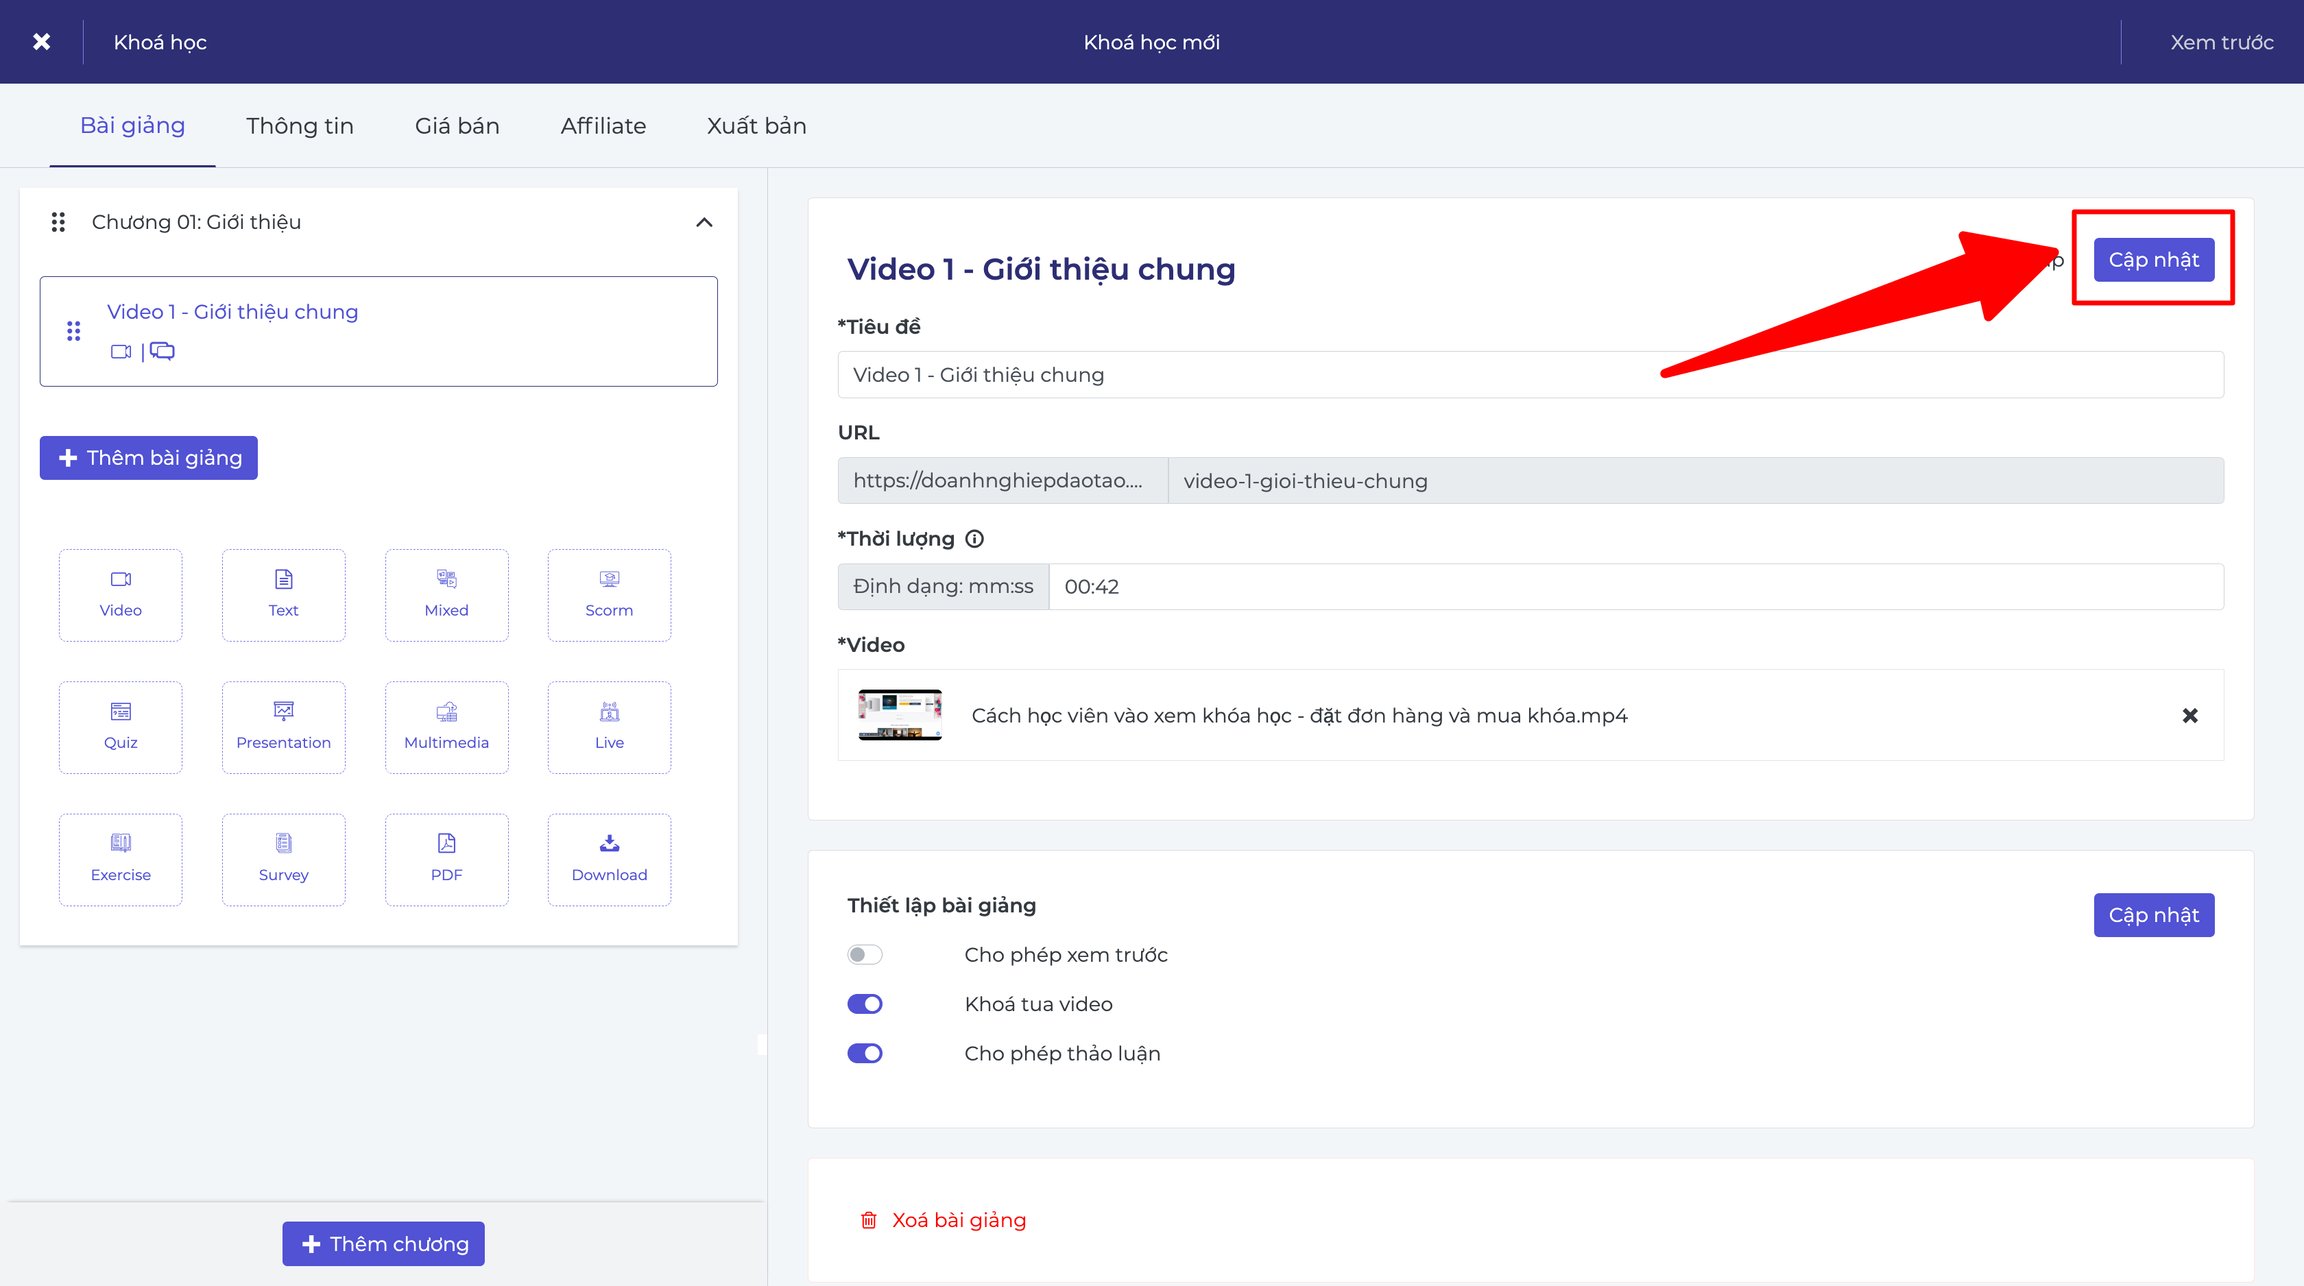This screenshot has height=1286, width=2304.
Task: Switch to the Thông tin tab
Action: (x=300, y=126)
